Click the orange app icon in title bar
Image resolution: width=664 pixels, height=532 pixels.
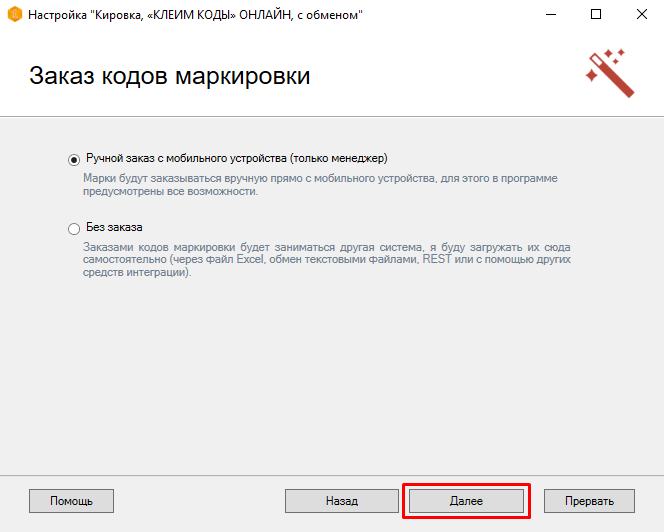point(15,14)
